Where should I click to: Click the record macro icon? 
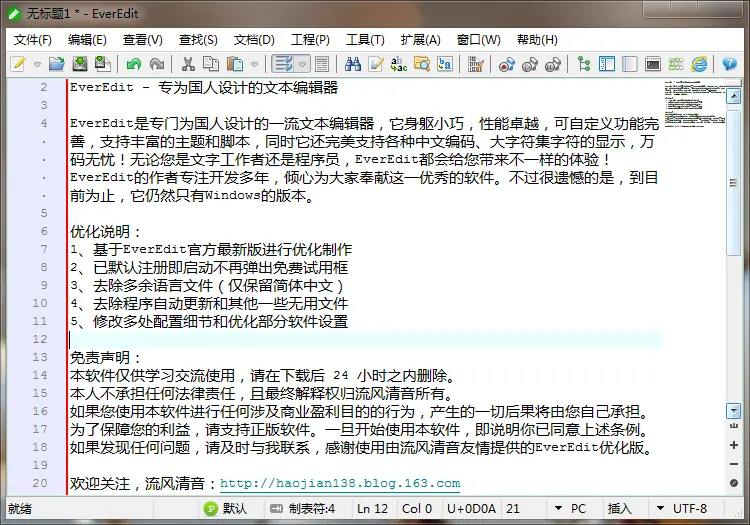[x=507, y=64]
